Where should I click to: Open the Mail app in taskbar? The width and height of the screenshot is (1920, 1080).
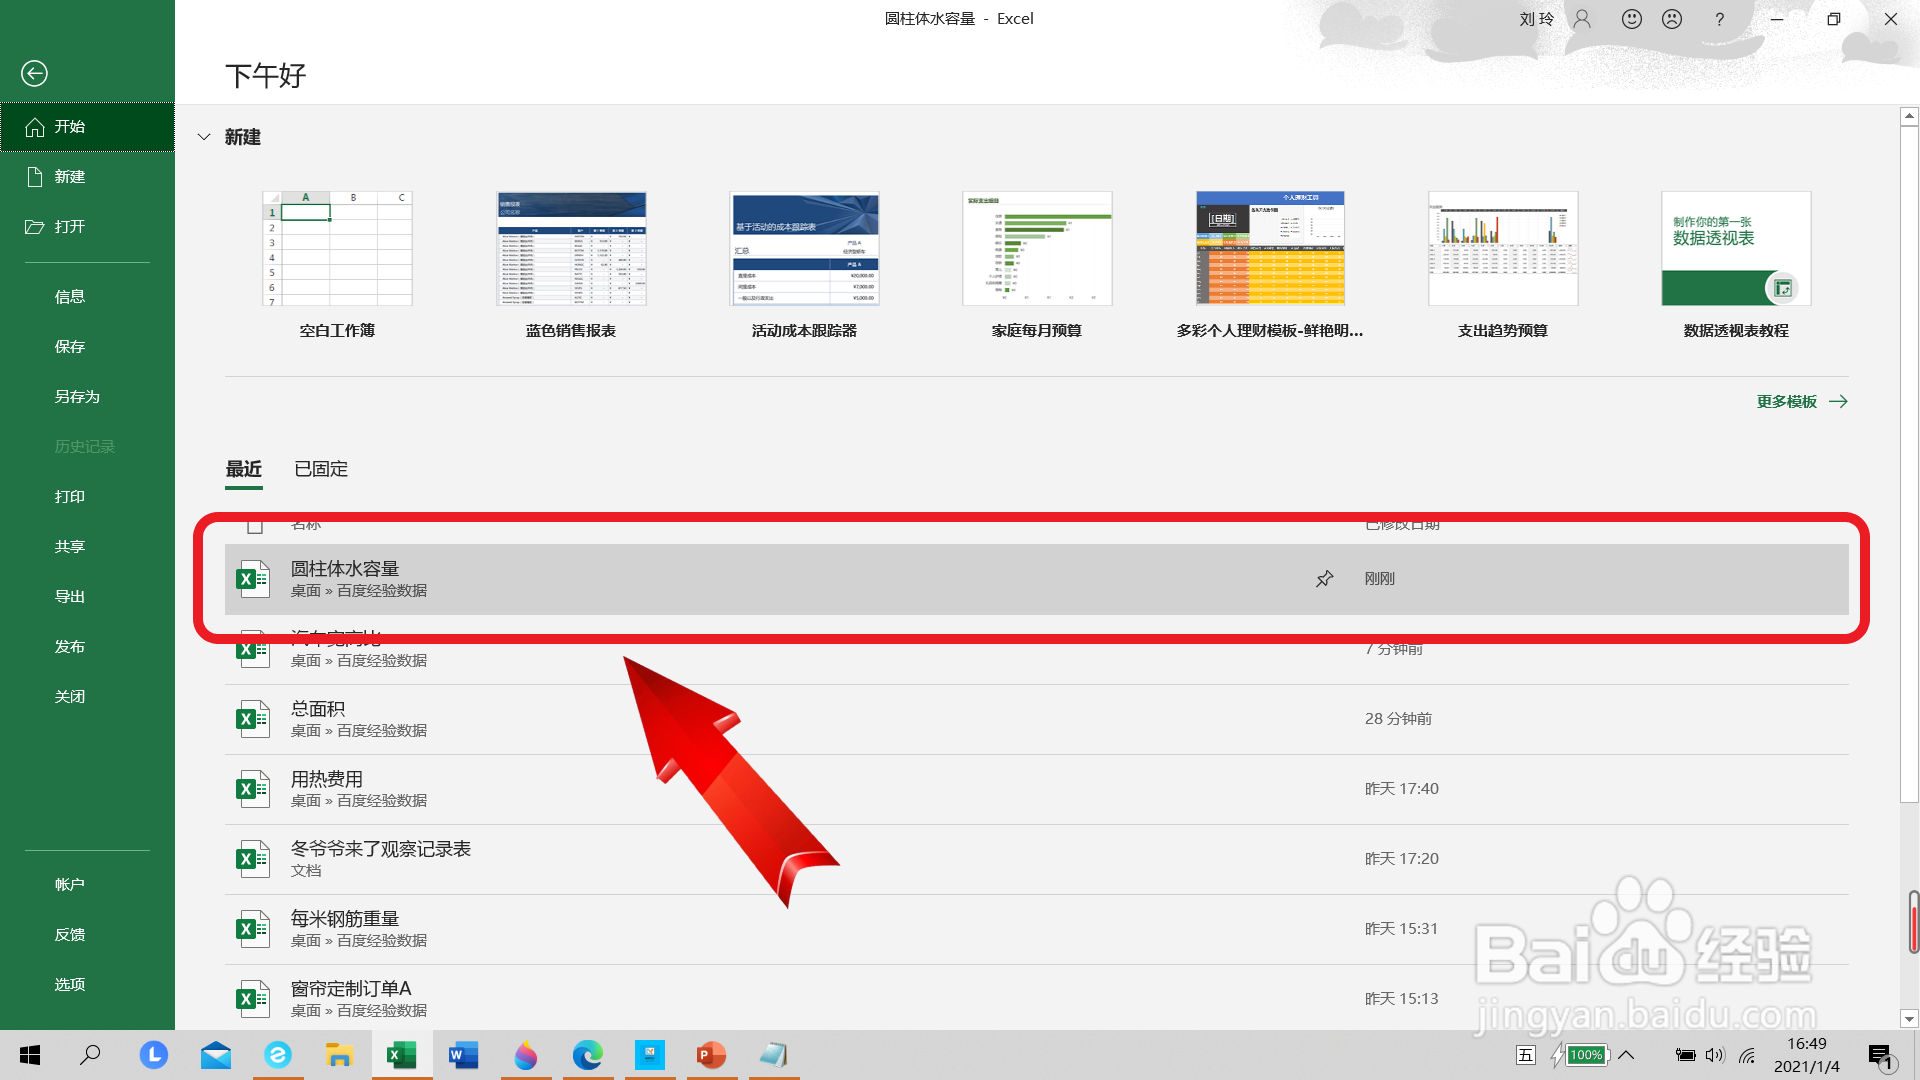pyautogui.click(x=216, y=1055)
